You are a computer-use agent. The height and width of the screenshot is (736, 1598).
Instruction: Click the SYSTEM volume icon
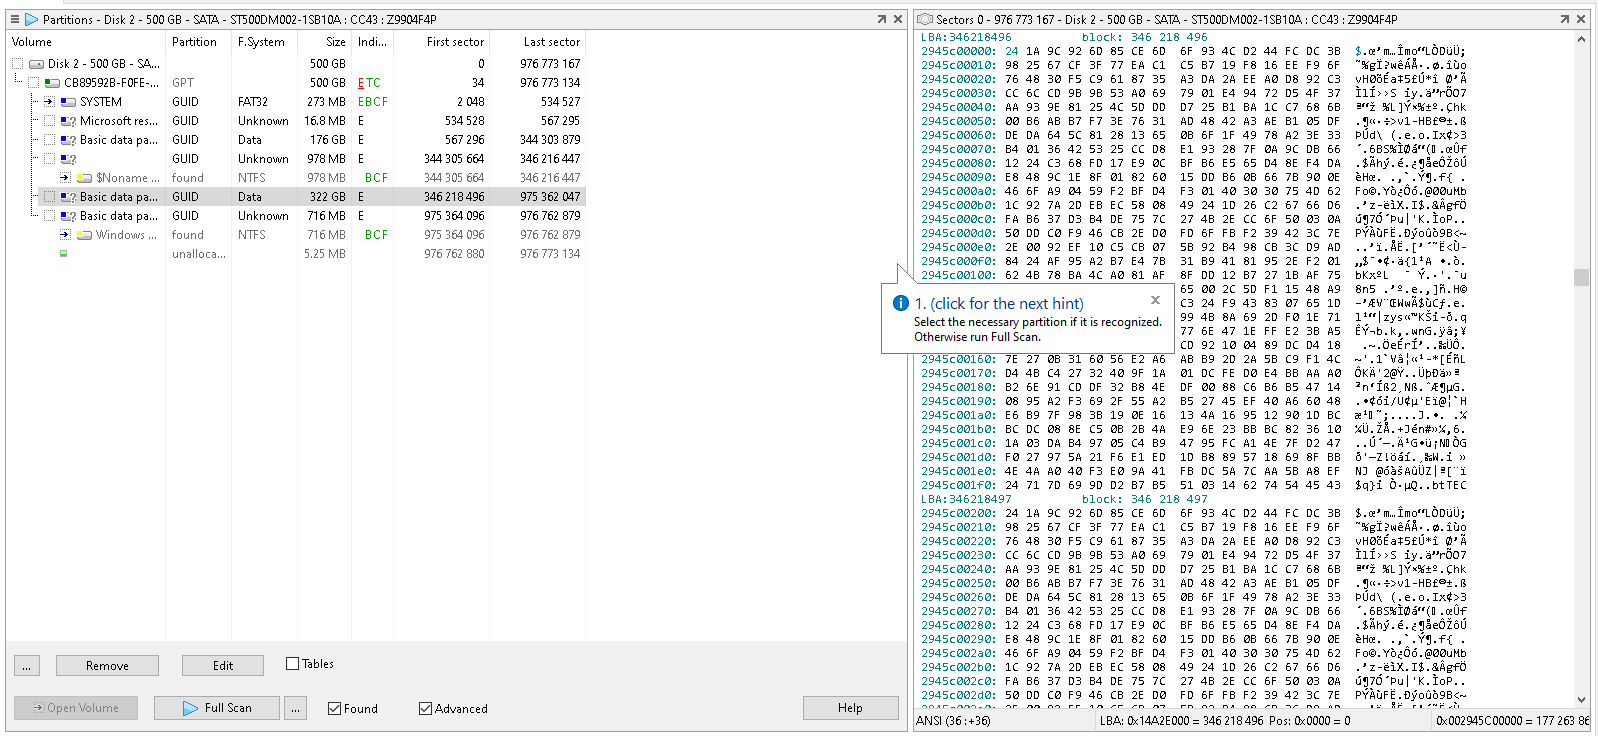(68, 102)
